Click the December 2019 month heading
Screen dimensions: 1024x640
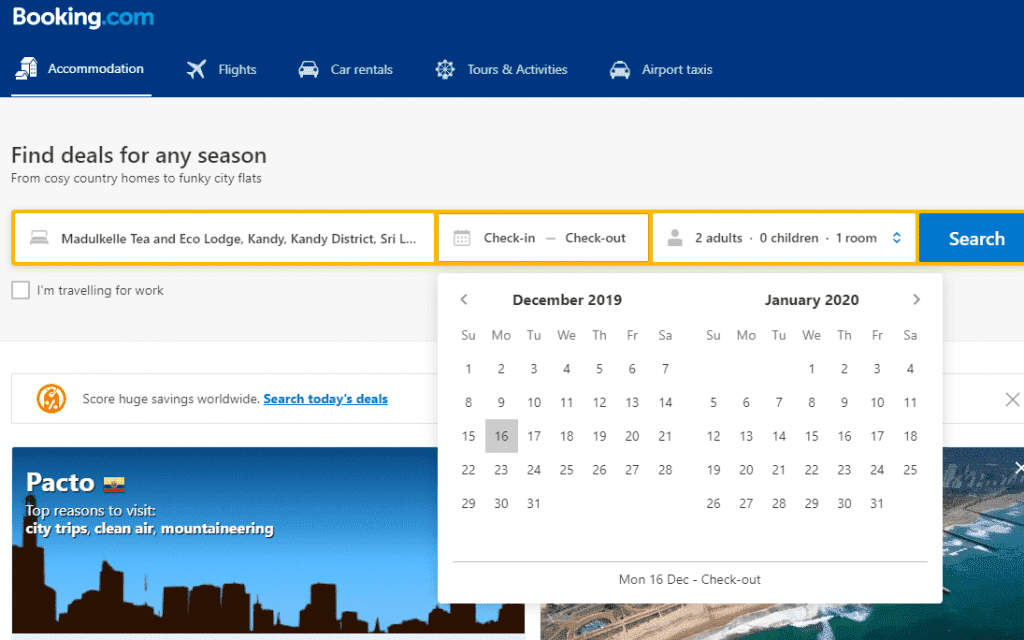click(x=567, y=300)
